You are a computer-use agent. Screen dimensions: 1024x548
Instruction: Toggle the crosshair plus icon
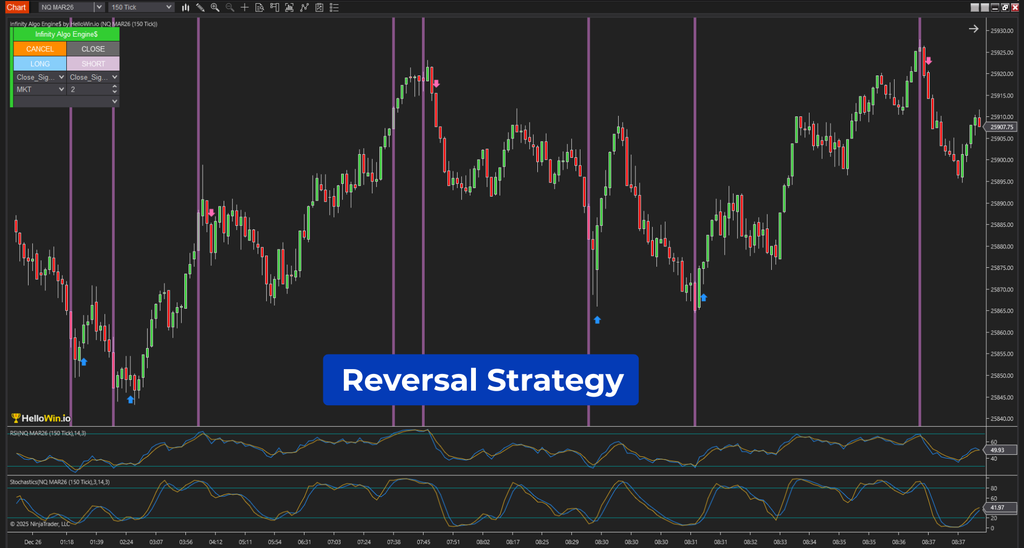(244, 7)
